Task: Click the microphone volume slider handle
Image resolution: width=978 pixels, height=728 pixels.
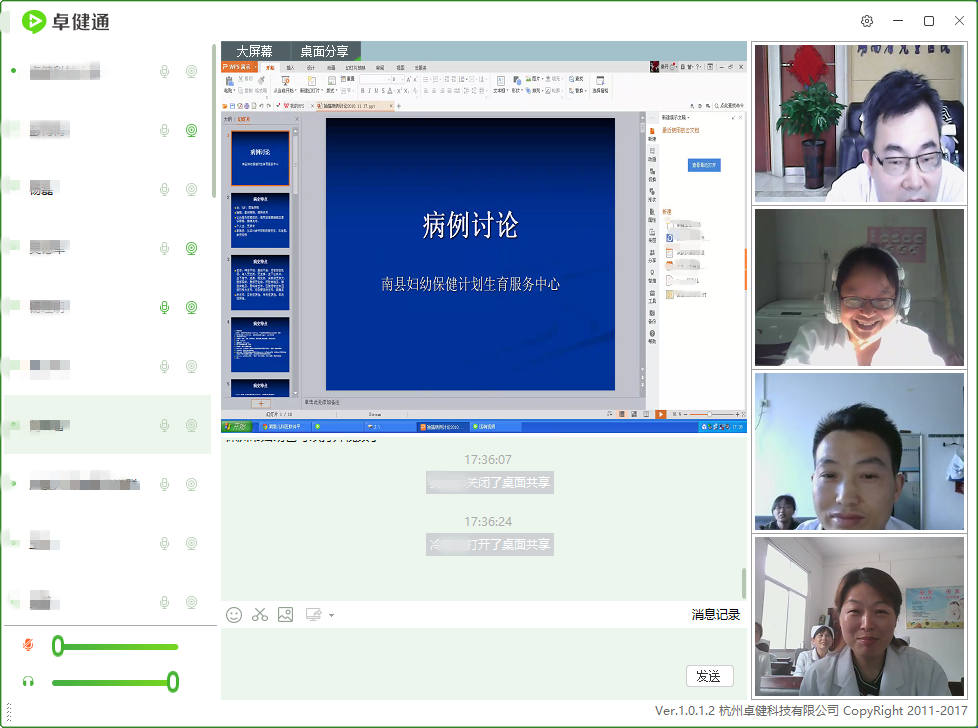Action: pyautogui.click(x=58, y=646)
